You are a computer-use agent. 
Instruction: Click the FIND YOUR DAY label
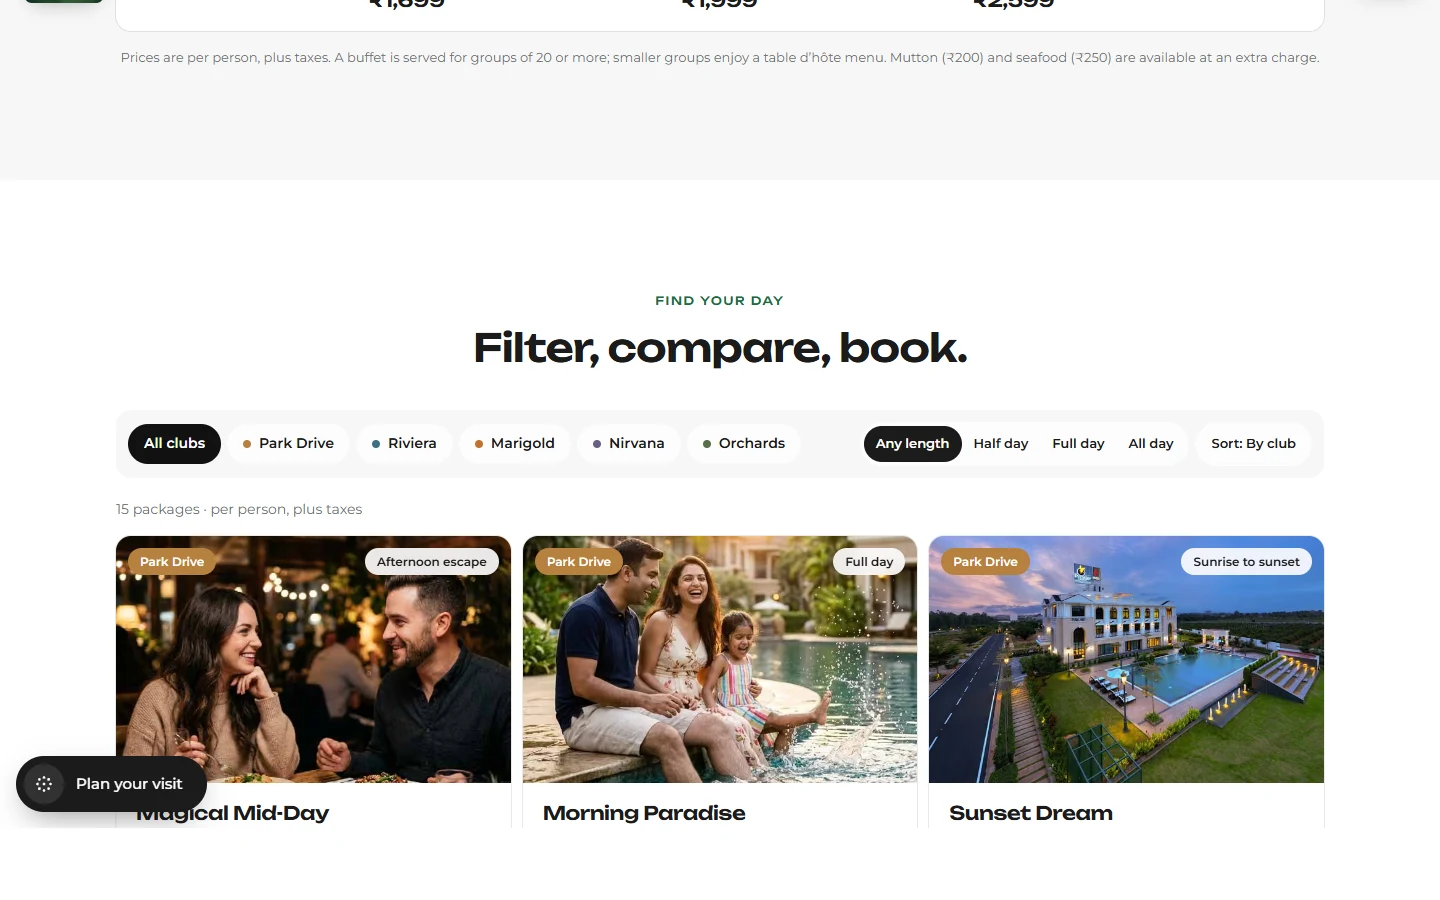(x=719, y=300)
